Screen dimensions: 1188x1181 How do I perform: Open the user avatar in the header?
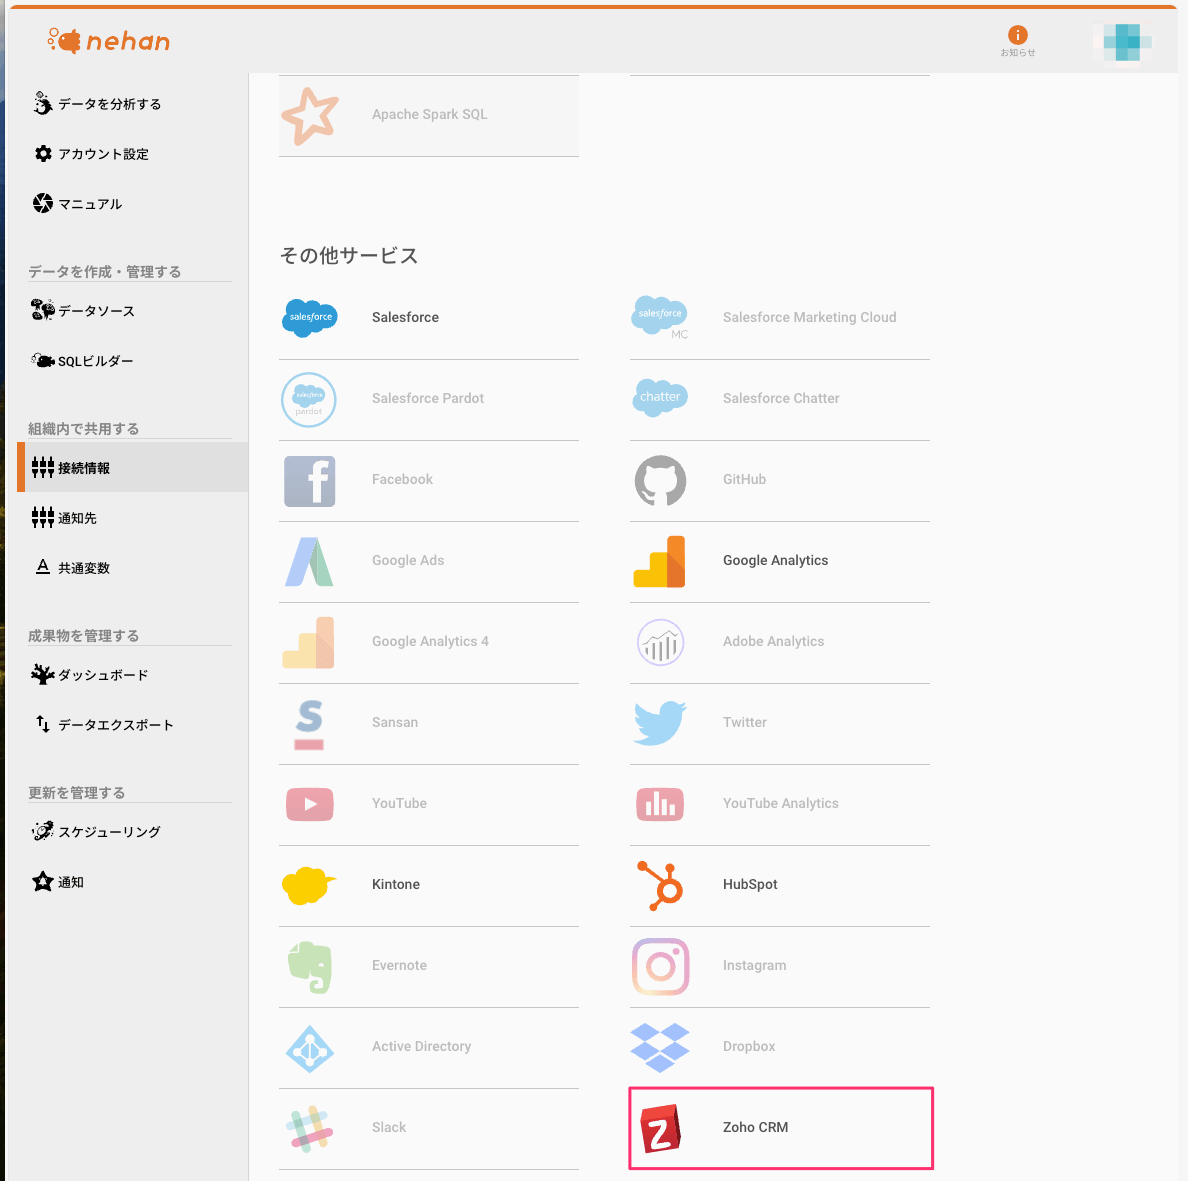point(1123,42)
